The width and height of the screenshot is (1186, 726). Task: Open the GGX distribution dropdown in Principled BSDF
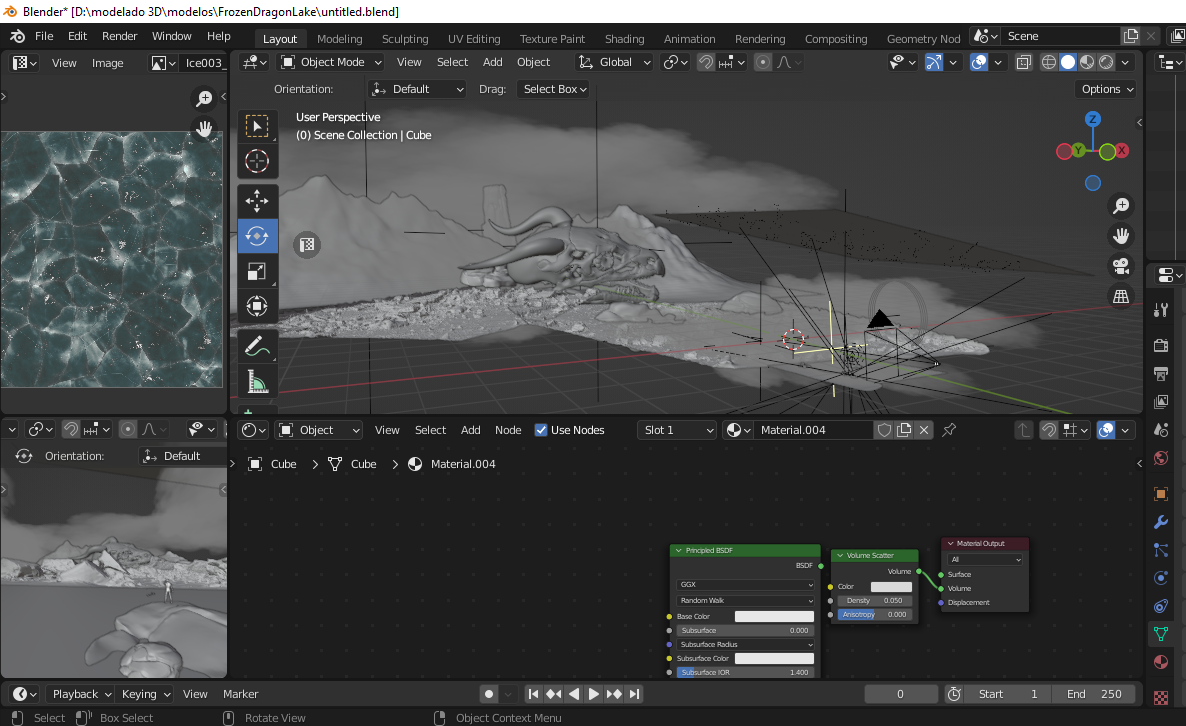(x=745, y=585)
